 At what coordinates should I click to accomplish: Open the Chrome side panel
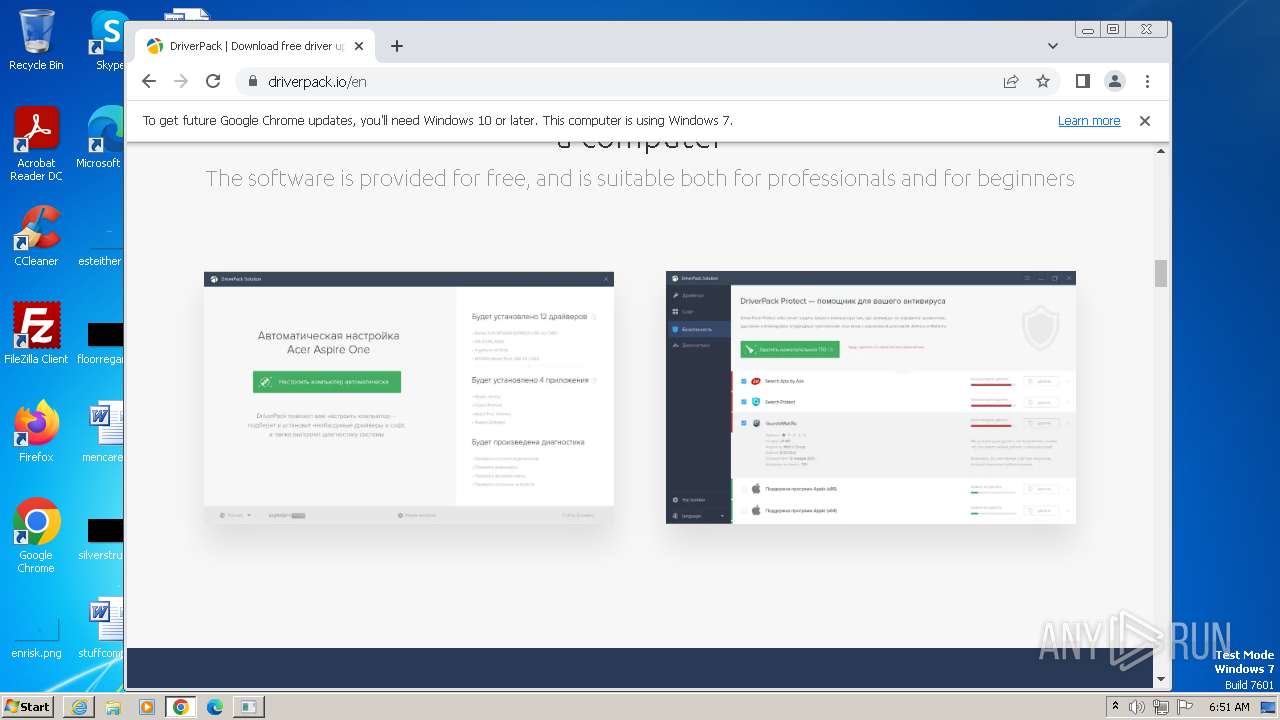tap(1082, 82)
